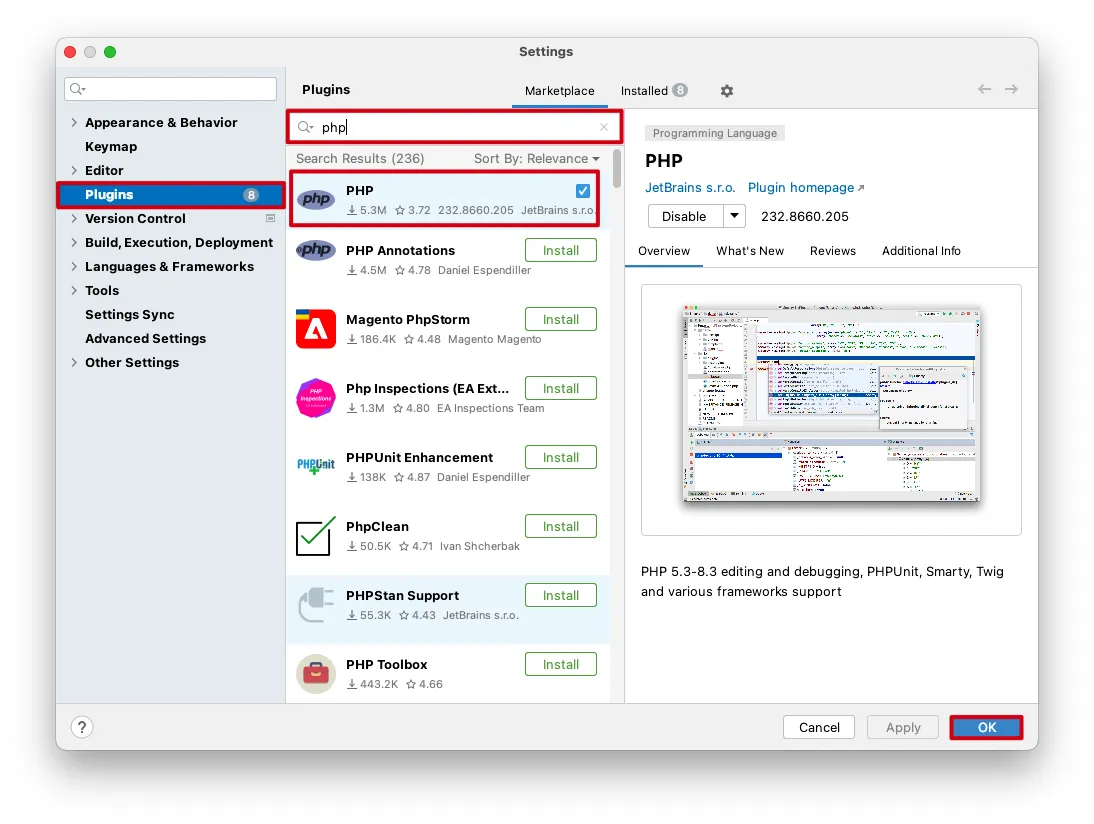
Task: Expand the Languages & Frameworks section
Action: click(74, 267)
